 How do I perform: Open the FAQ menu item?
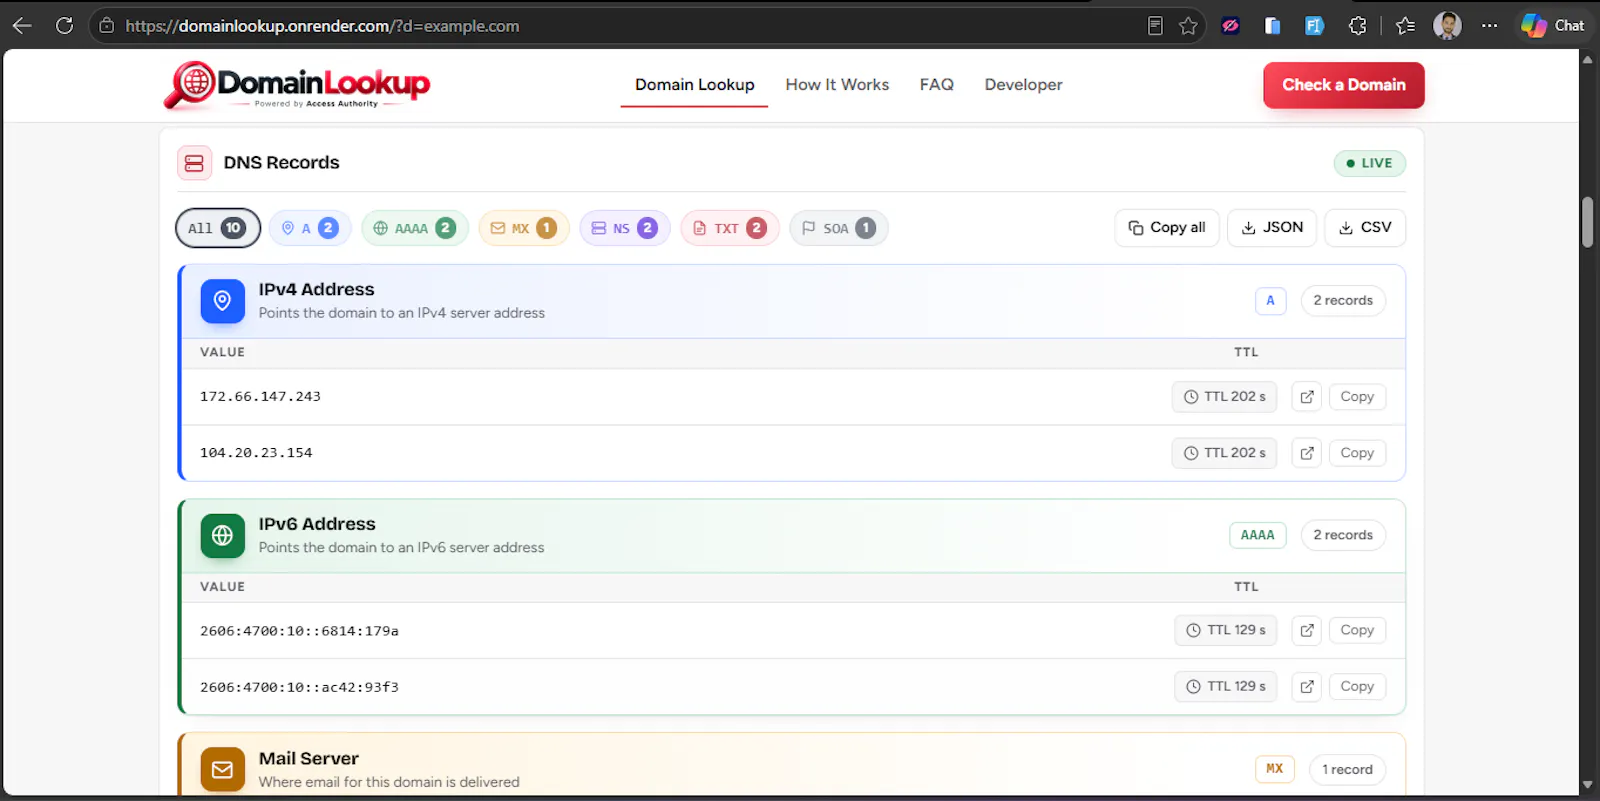(937, 85)
